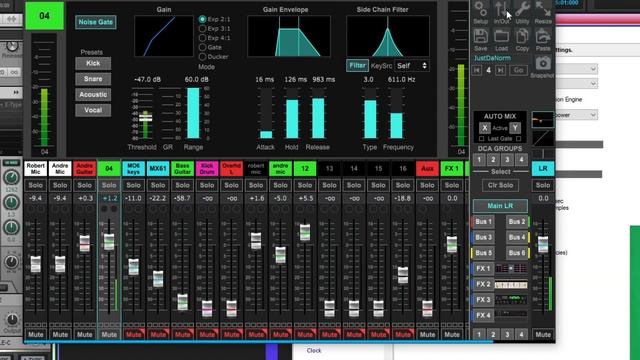Mute the LR master channel

(543, 334)
